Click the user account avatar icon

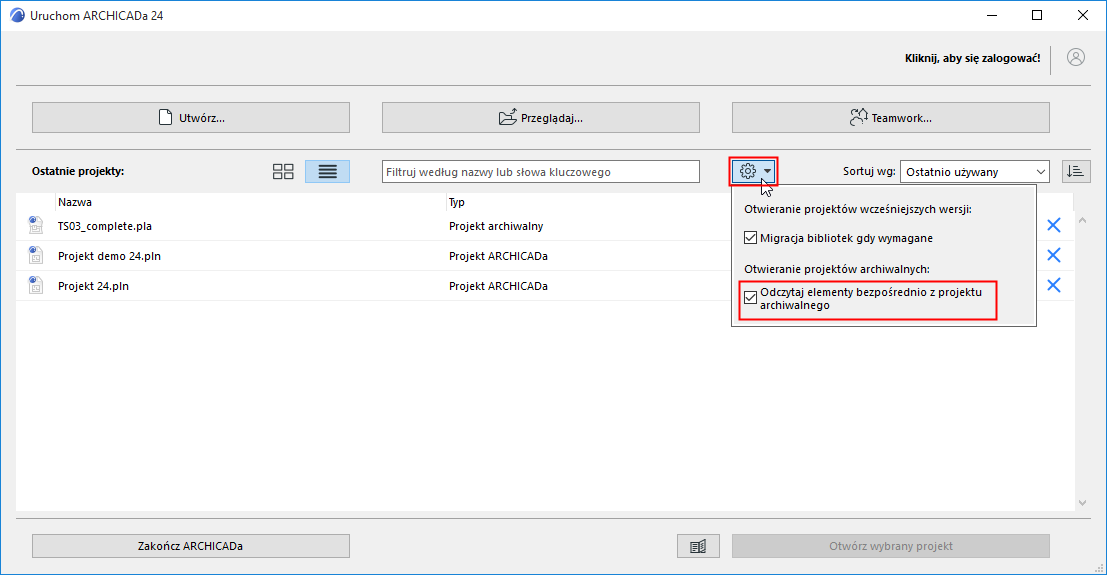[1075, 57]
